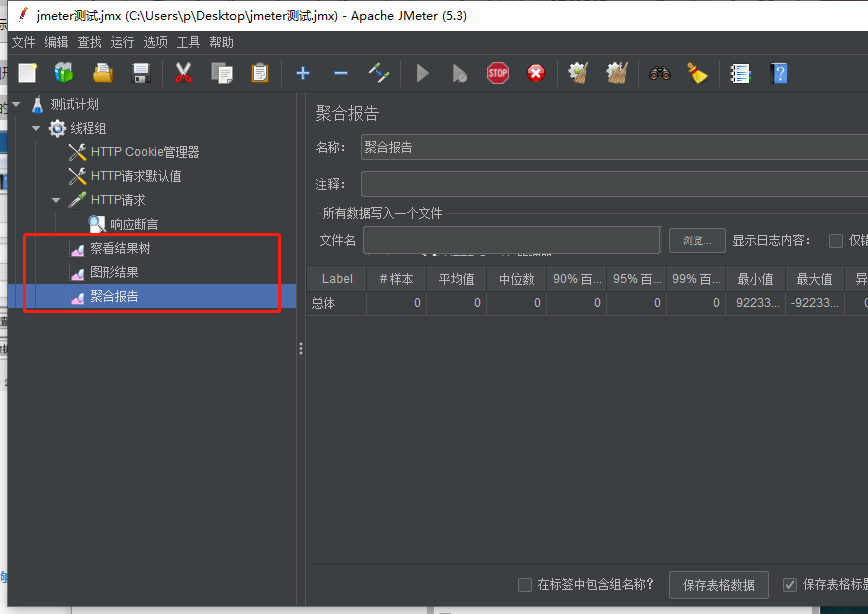Toggle 在标签中包含组名称 checkbox
The image size is (868, 614).
[525, 585]
